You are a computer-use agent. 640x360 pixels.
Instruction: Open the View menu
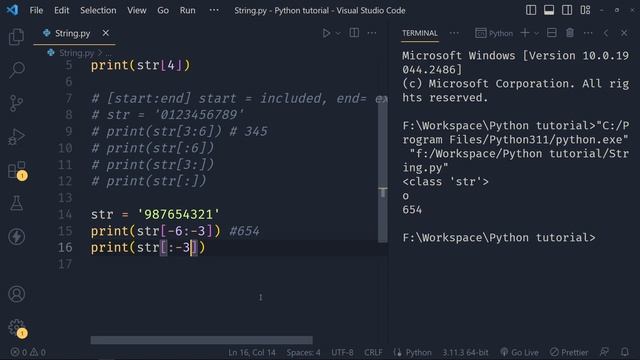tap(137, 10)
